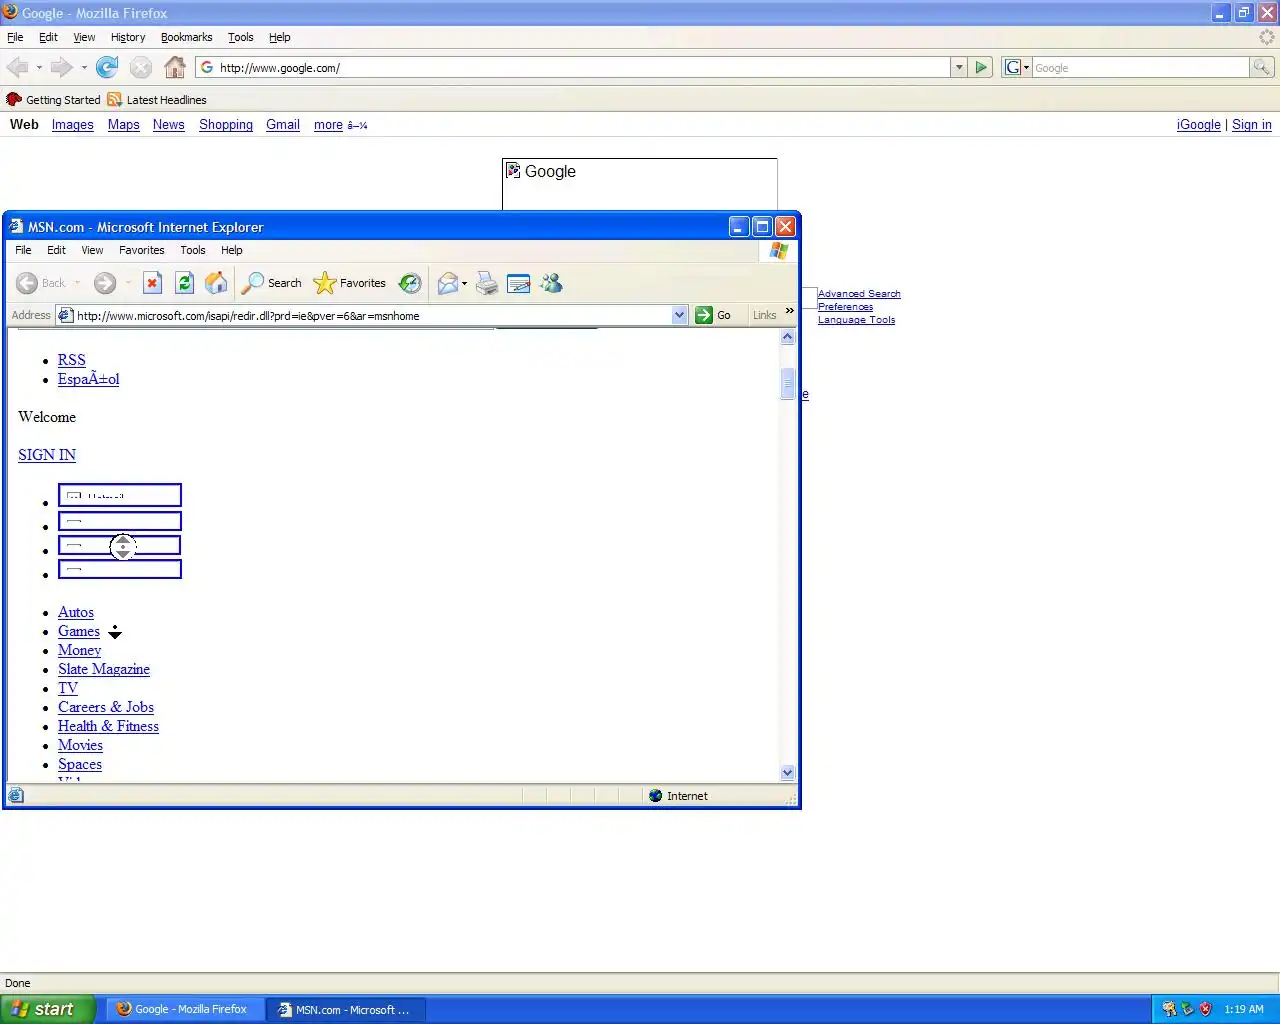Screen dimensions: 1280x1024
Task: Open Firefox search engine selector dropdown
Action: click(x=1016, y=67)
